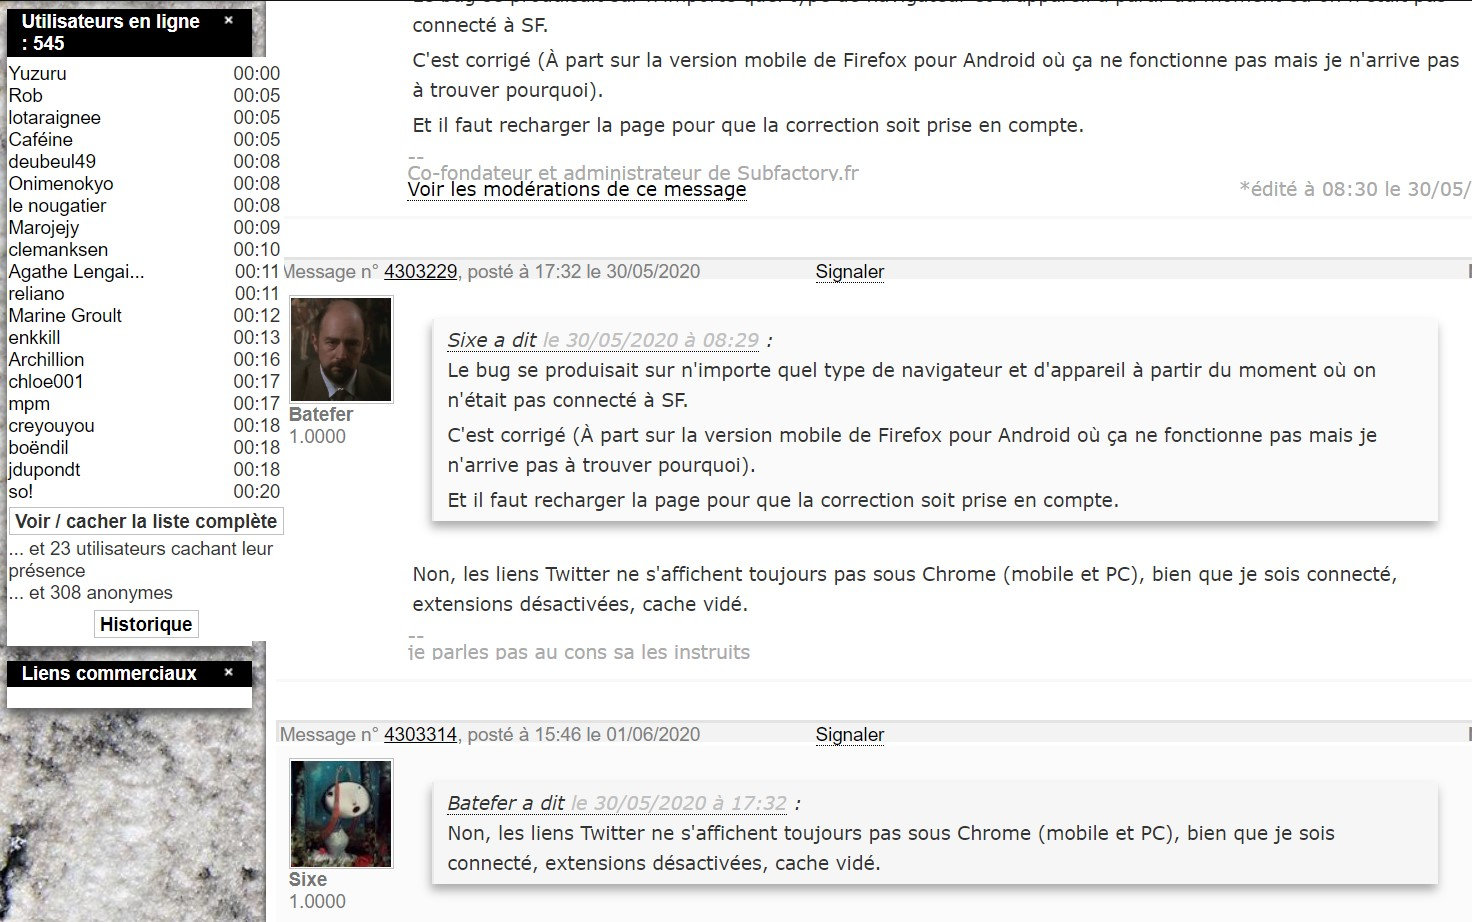This screenshot has width=1472, height=922.
Task: Toggle Voir / cacher la liste complète
Action: coord(146,521)
